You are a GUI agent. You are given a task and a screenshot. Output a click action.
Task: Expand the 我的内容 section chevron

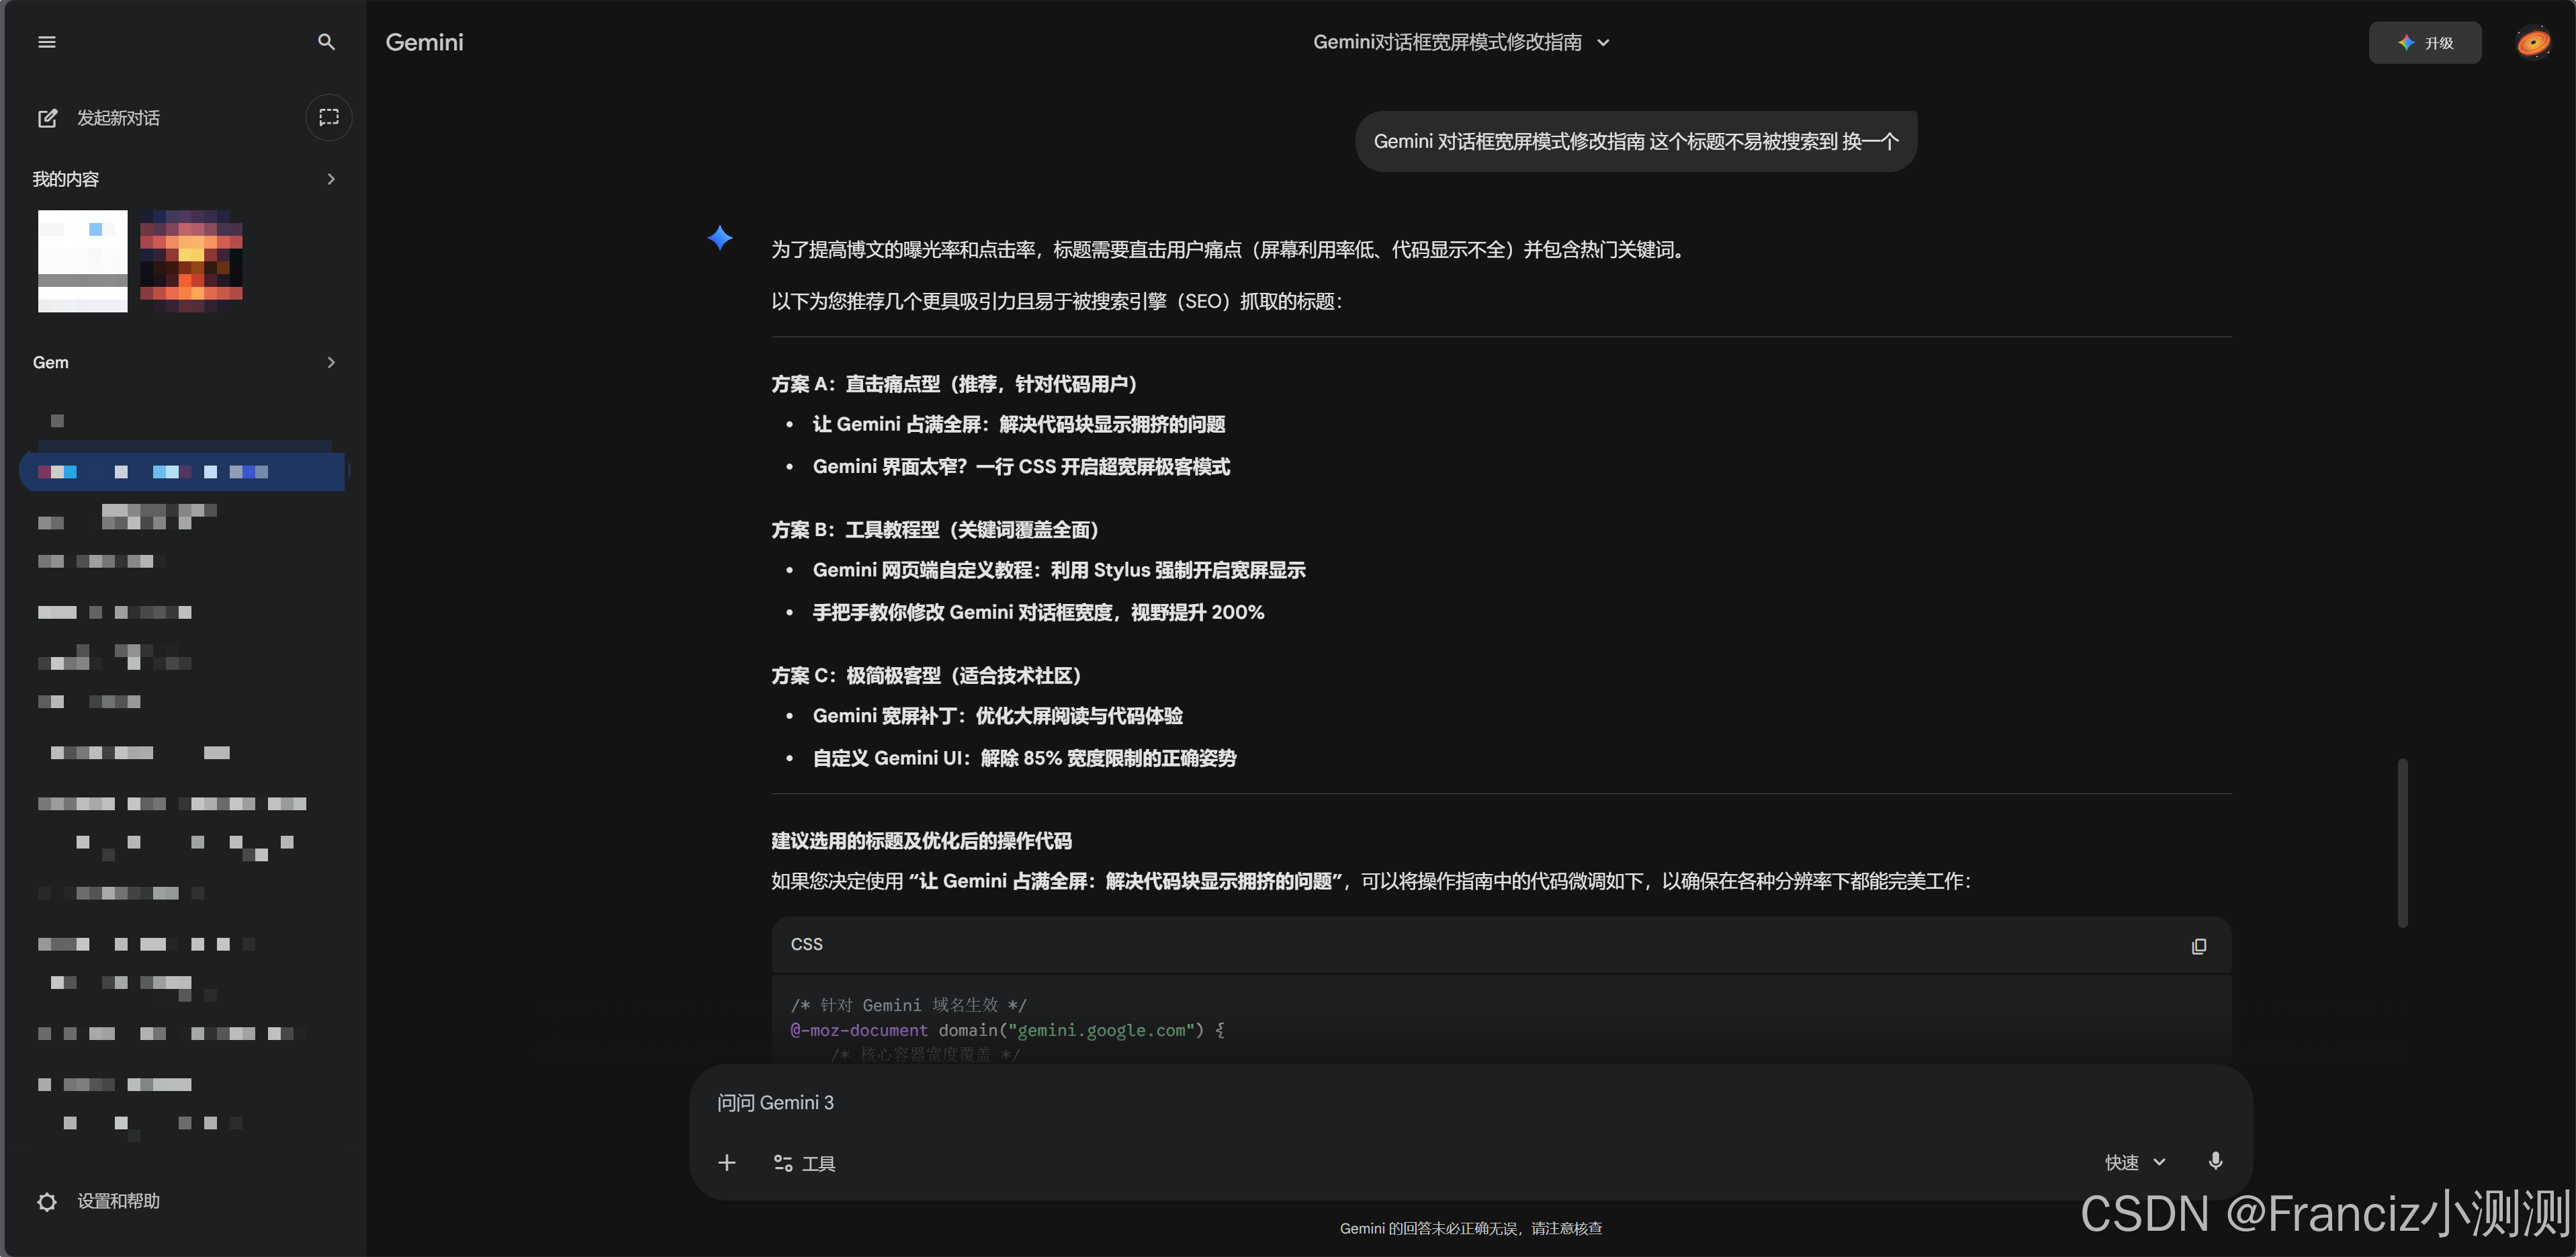tap(331, 179)
